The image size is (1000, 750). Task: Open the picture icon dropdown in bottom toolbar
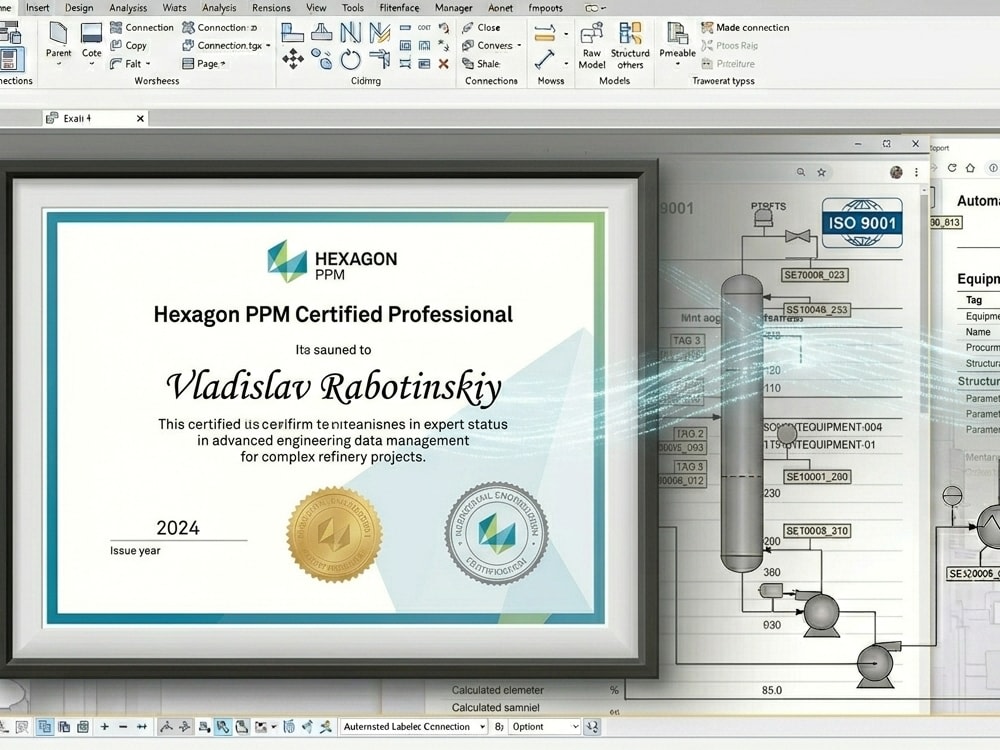(274, 726)
